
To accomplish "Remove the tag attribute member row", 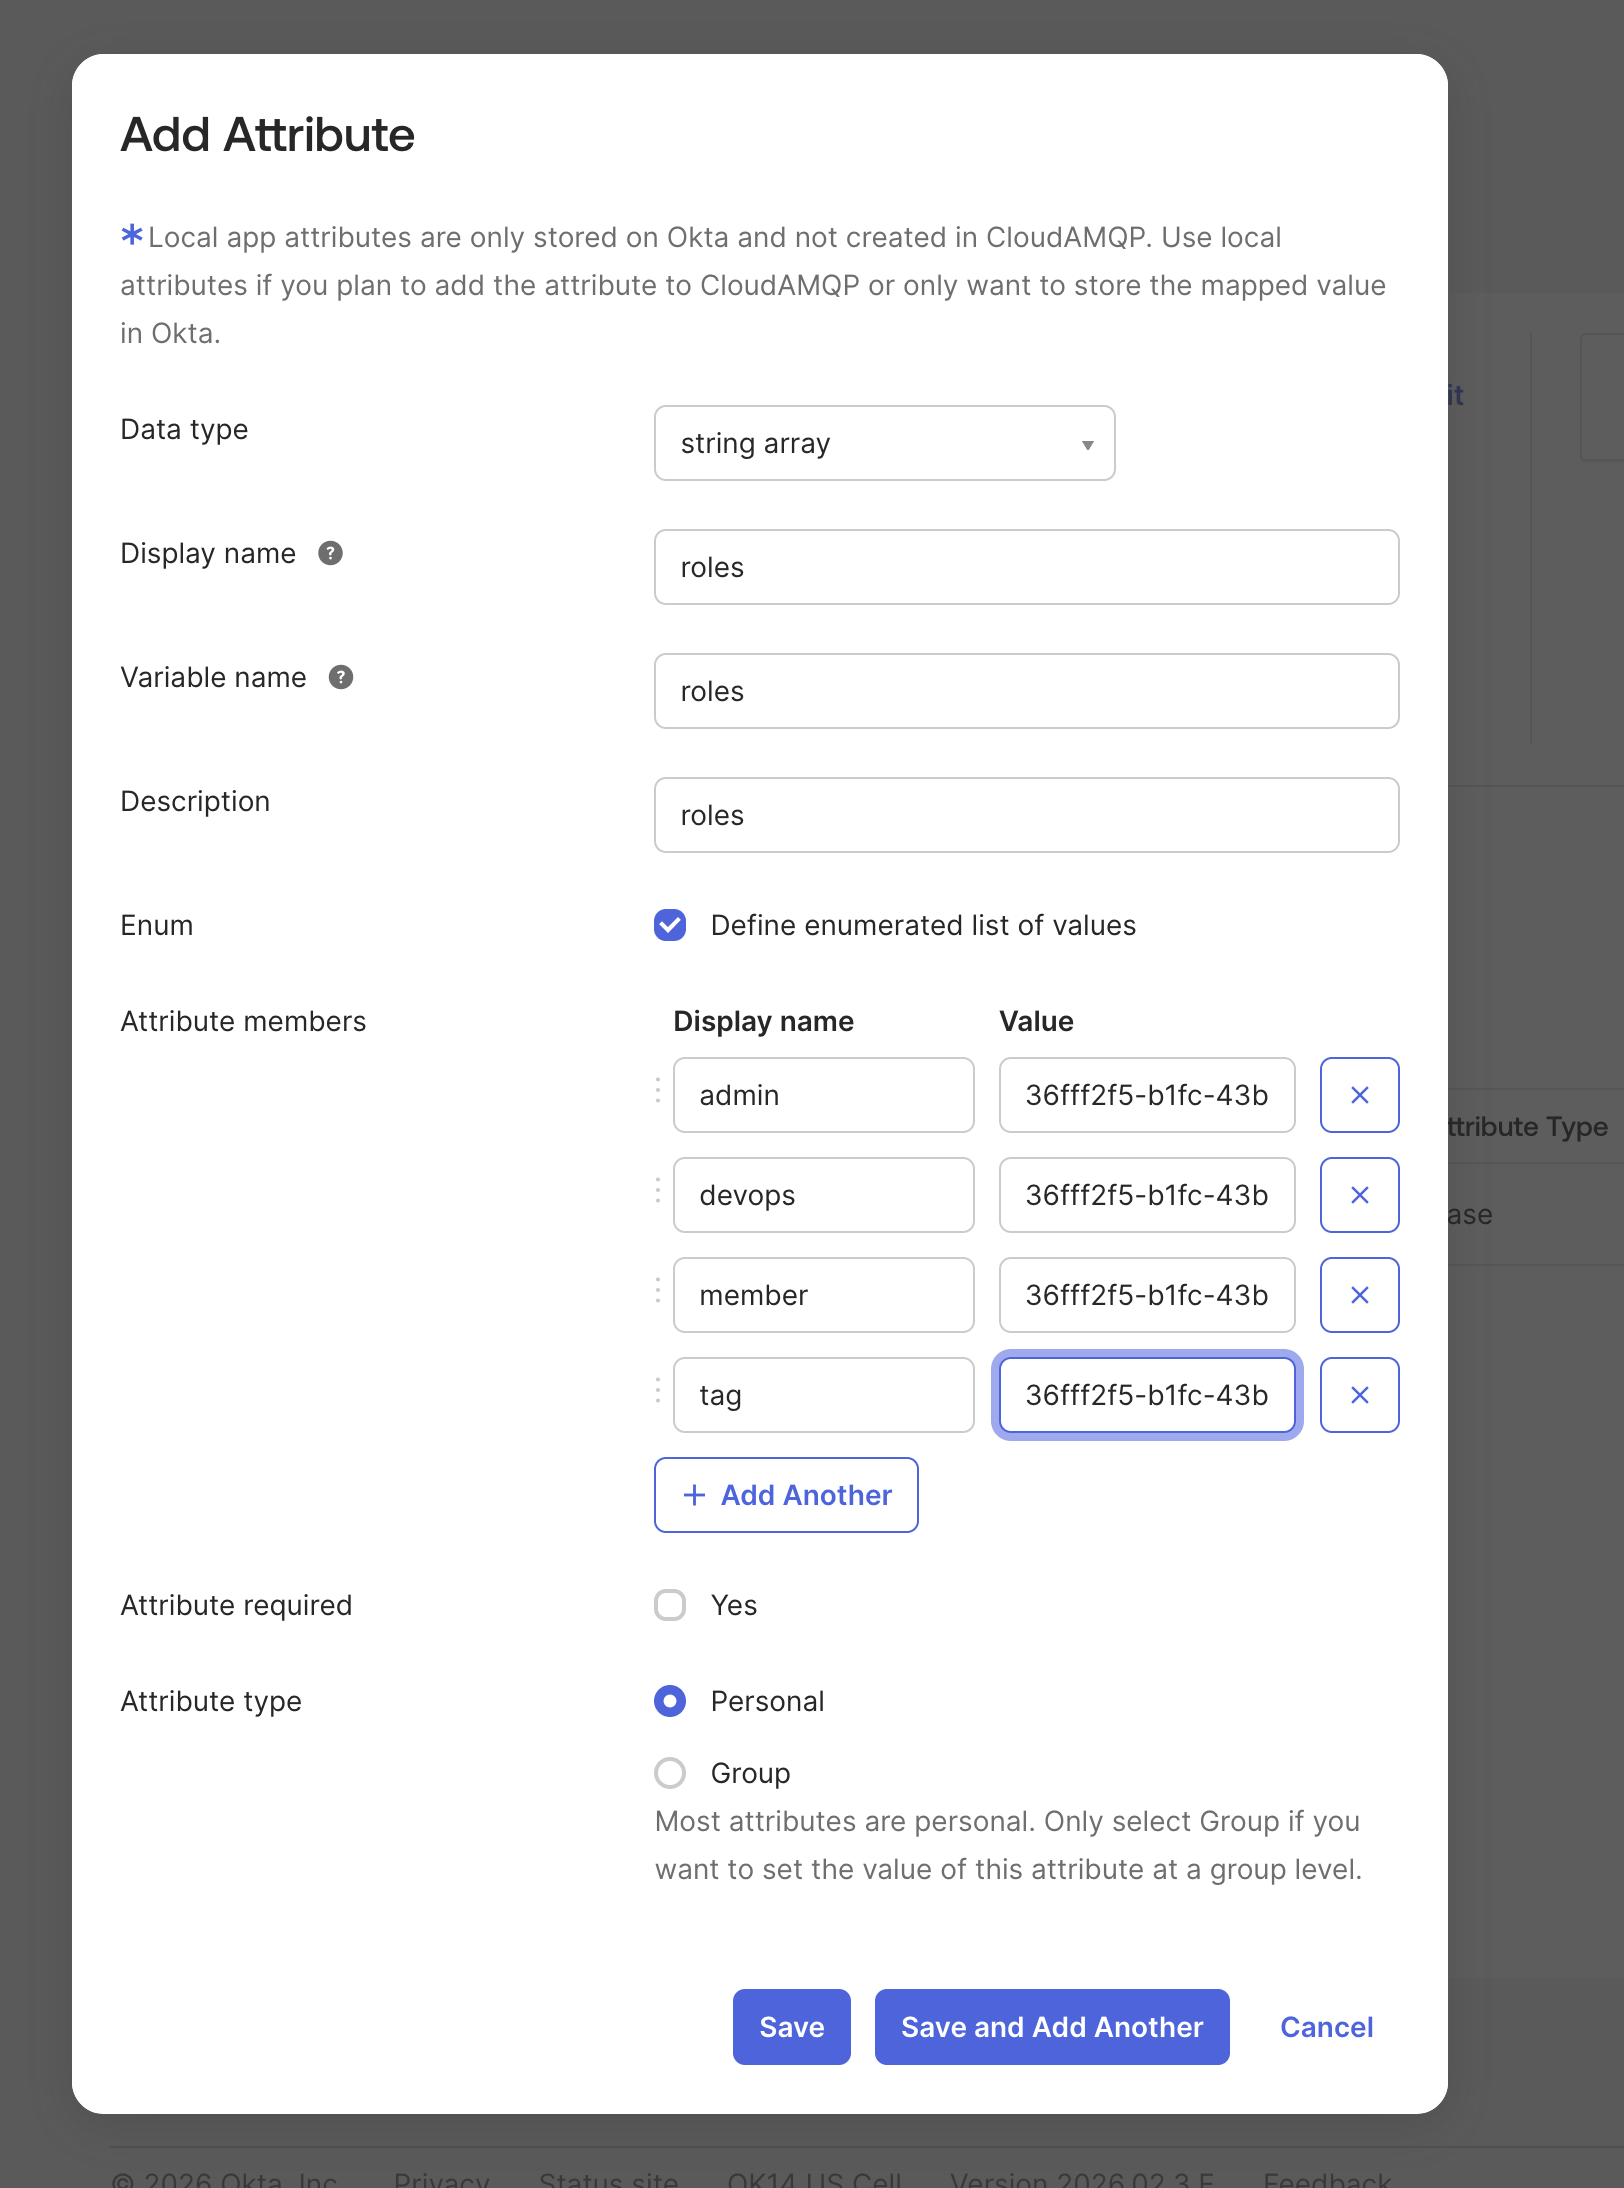I will coord(1359,1395).
